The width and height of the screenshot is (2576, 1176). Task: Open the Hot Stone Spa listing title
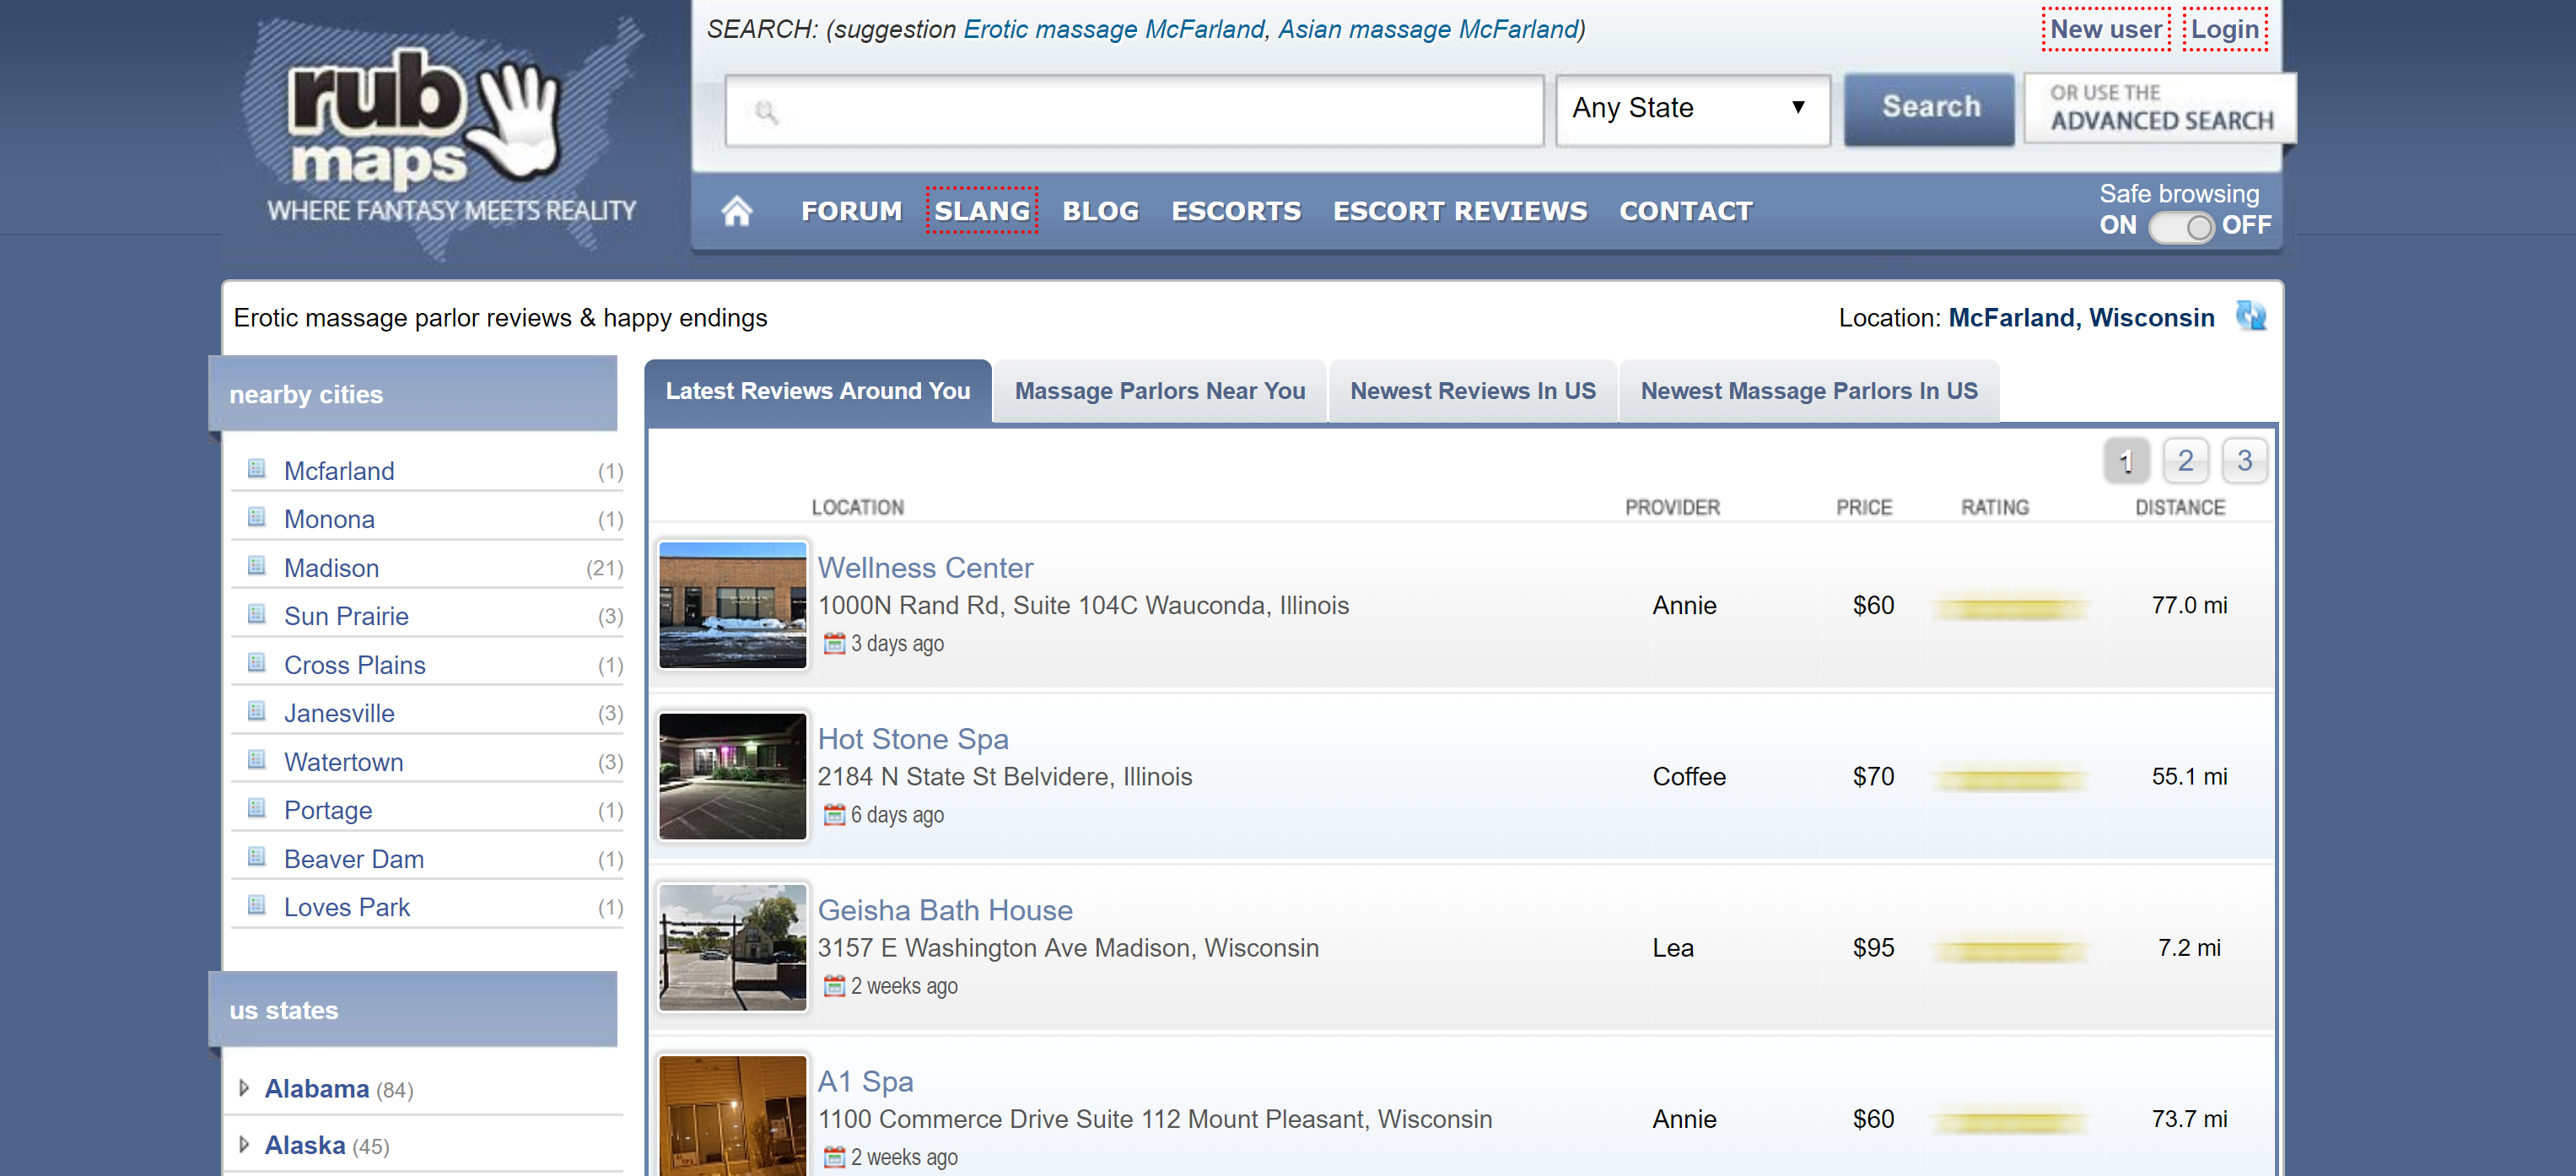(x=913, y=738)
